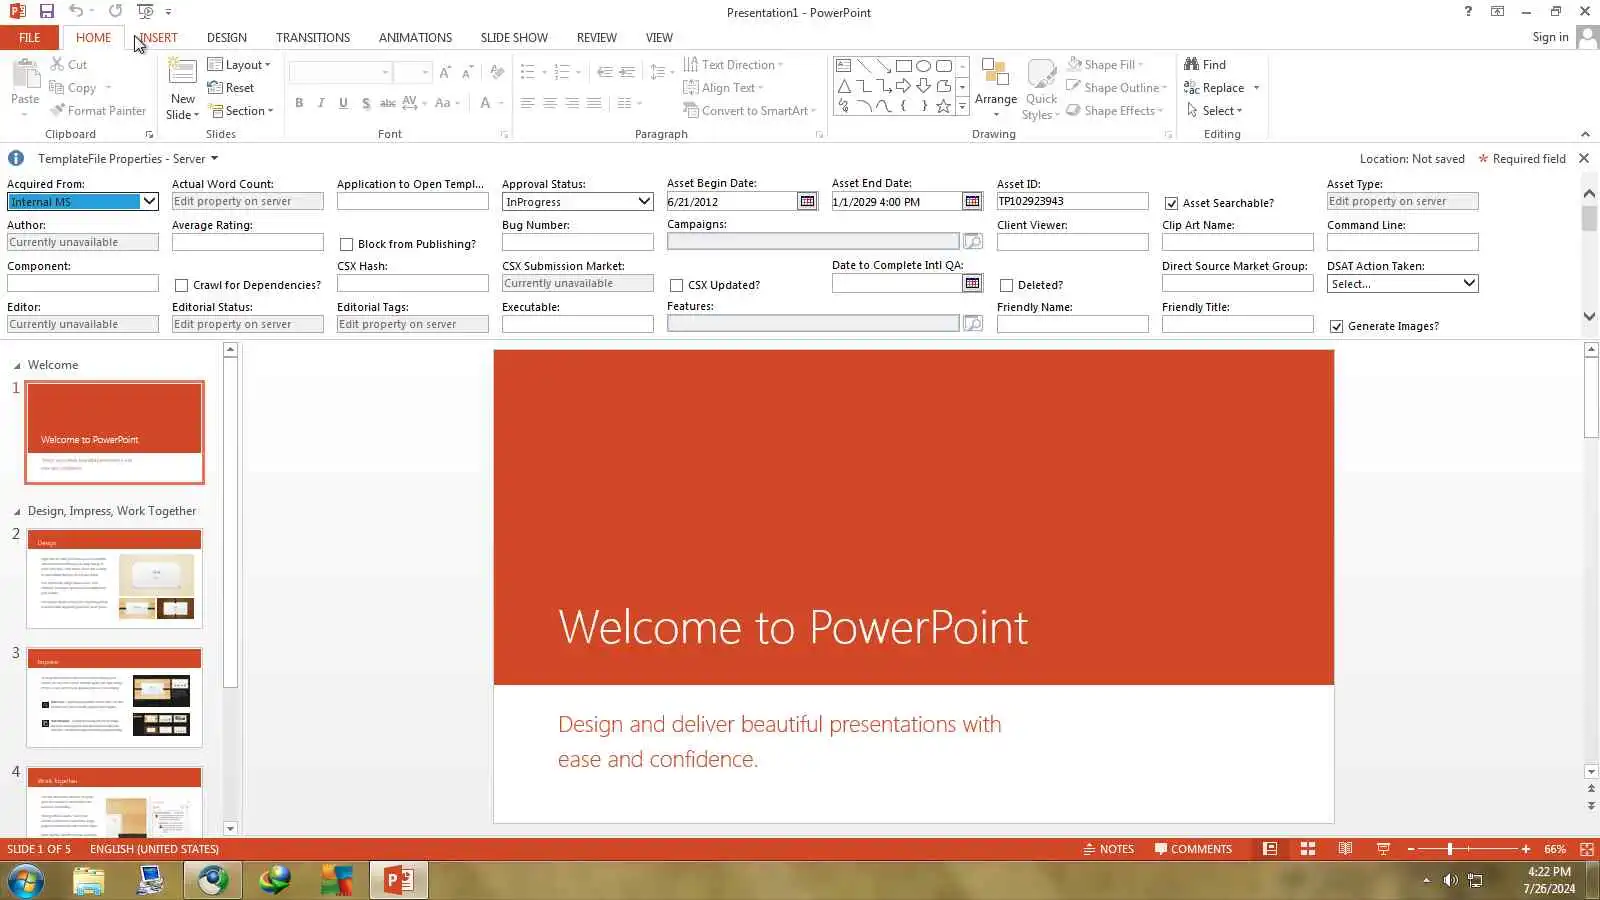Image resolution: width=1600 pixels, height=900 pixels.
Task: Open calendar picker for Asset End Date
Action: [972, 201]
